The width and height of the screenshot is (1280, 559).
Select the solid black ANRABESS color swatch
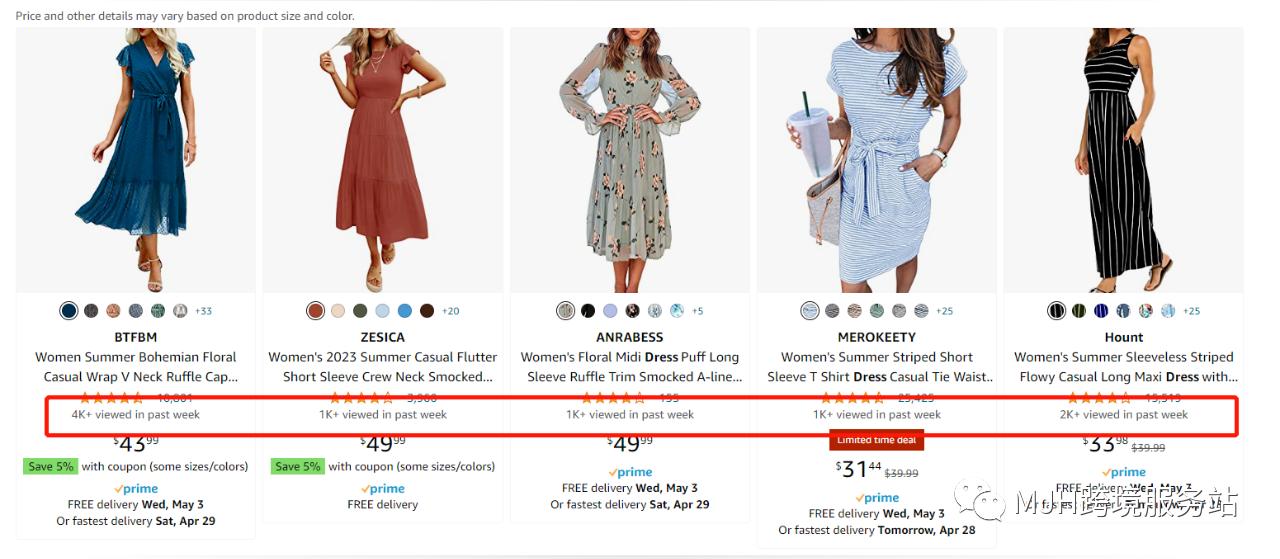point(588,311)
